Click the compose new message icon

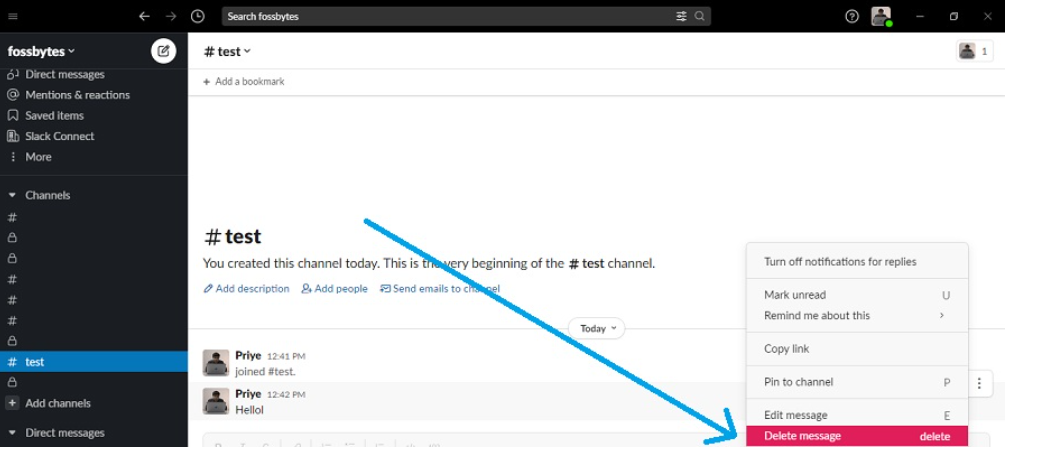[x=163, y=51]
